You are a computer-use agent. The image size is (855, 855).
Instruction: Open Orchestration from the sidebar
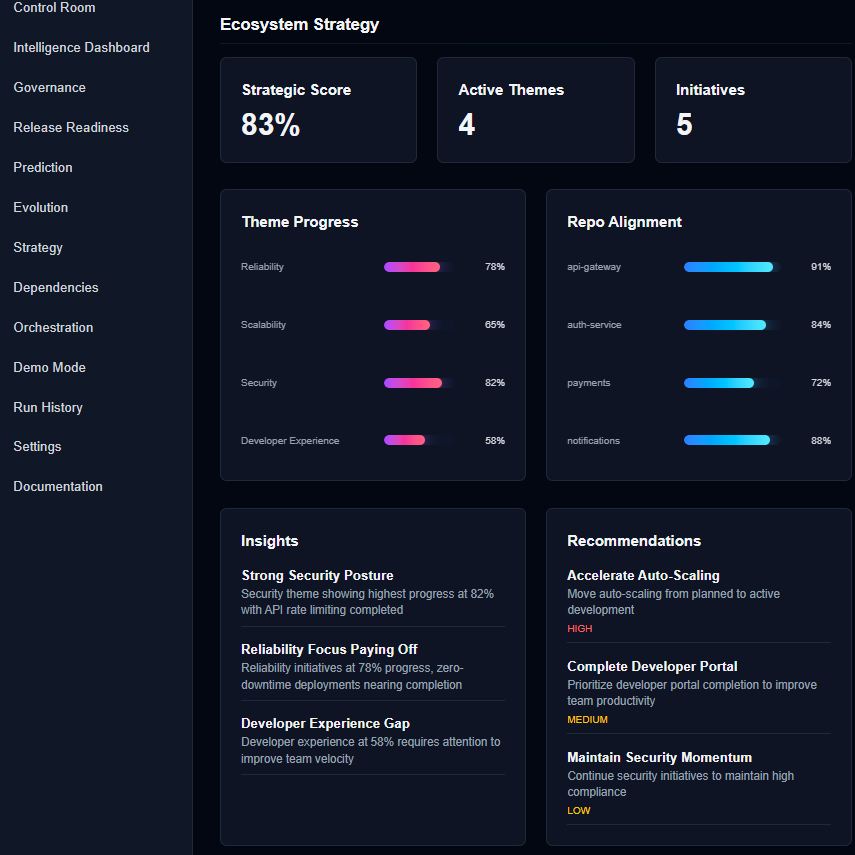point(52,327)
